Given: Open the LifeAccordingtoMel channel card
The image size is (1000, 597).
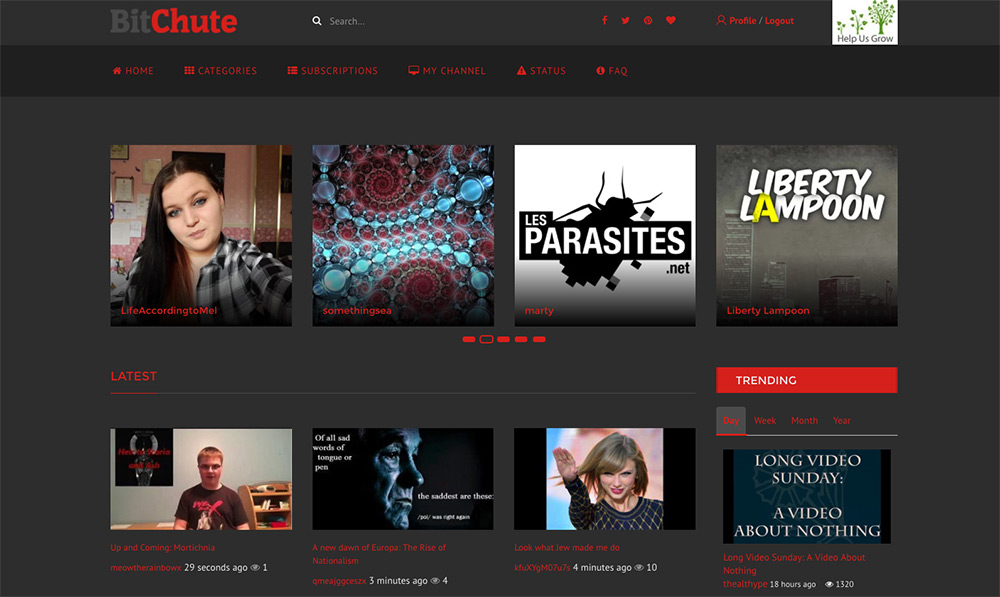Looking at the screenshot, I should pyautogui.click(x=201, y=235).
